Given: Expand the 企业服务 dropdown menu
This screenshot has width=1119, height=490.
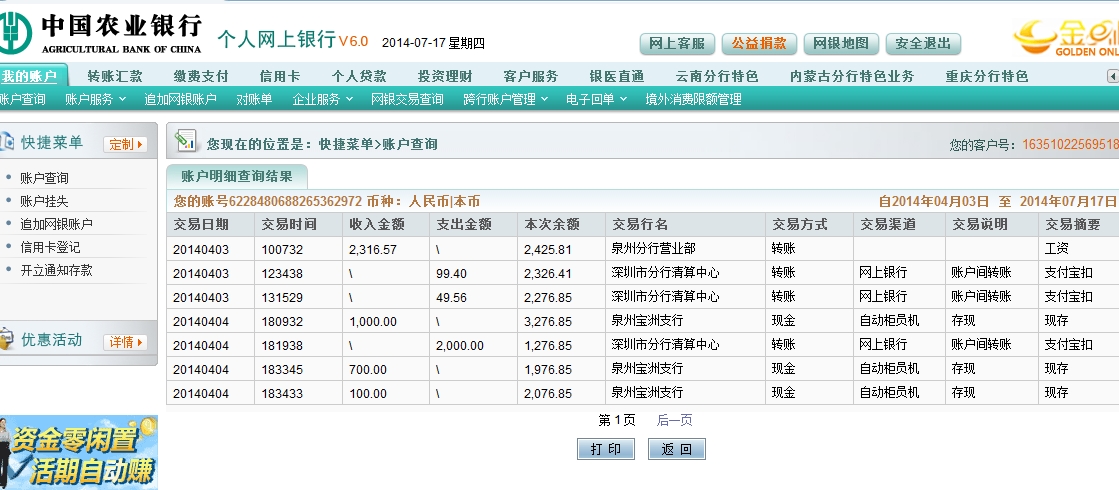Looking at the screenshot, I should click(322, 99).
